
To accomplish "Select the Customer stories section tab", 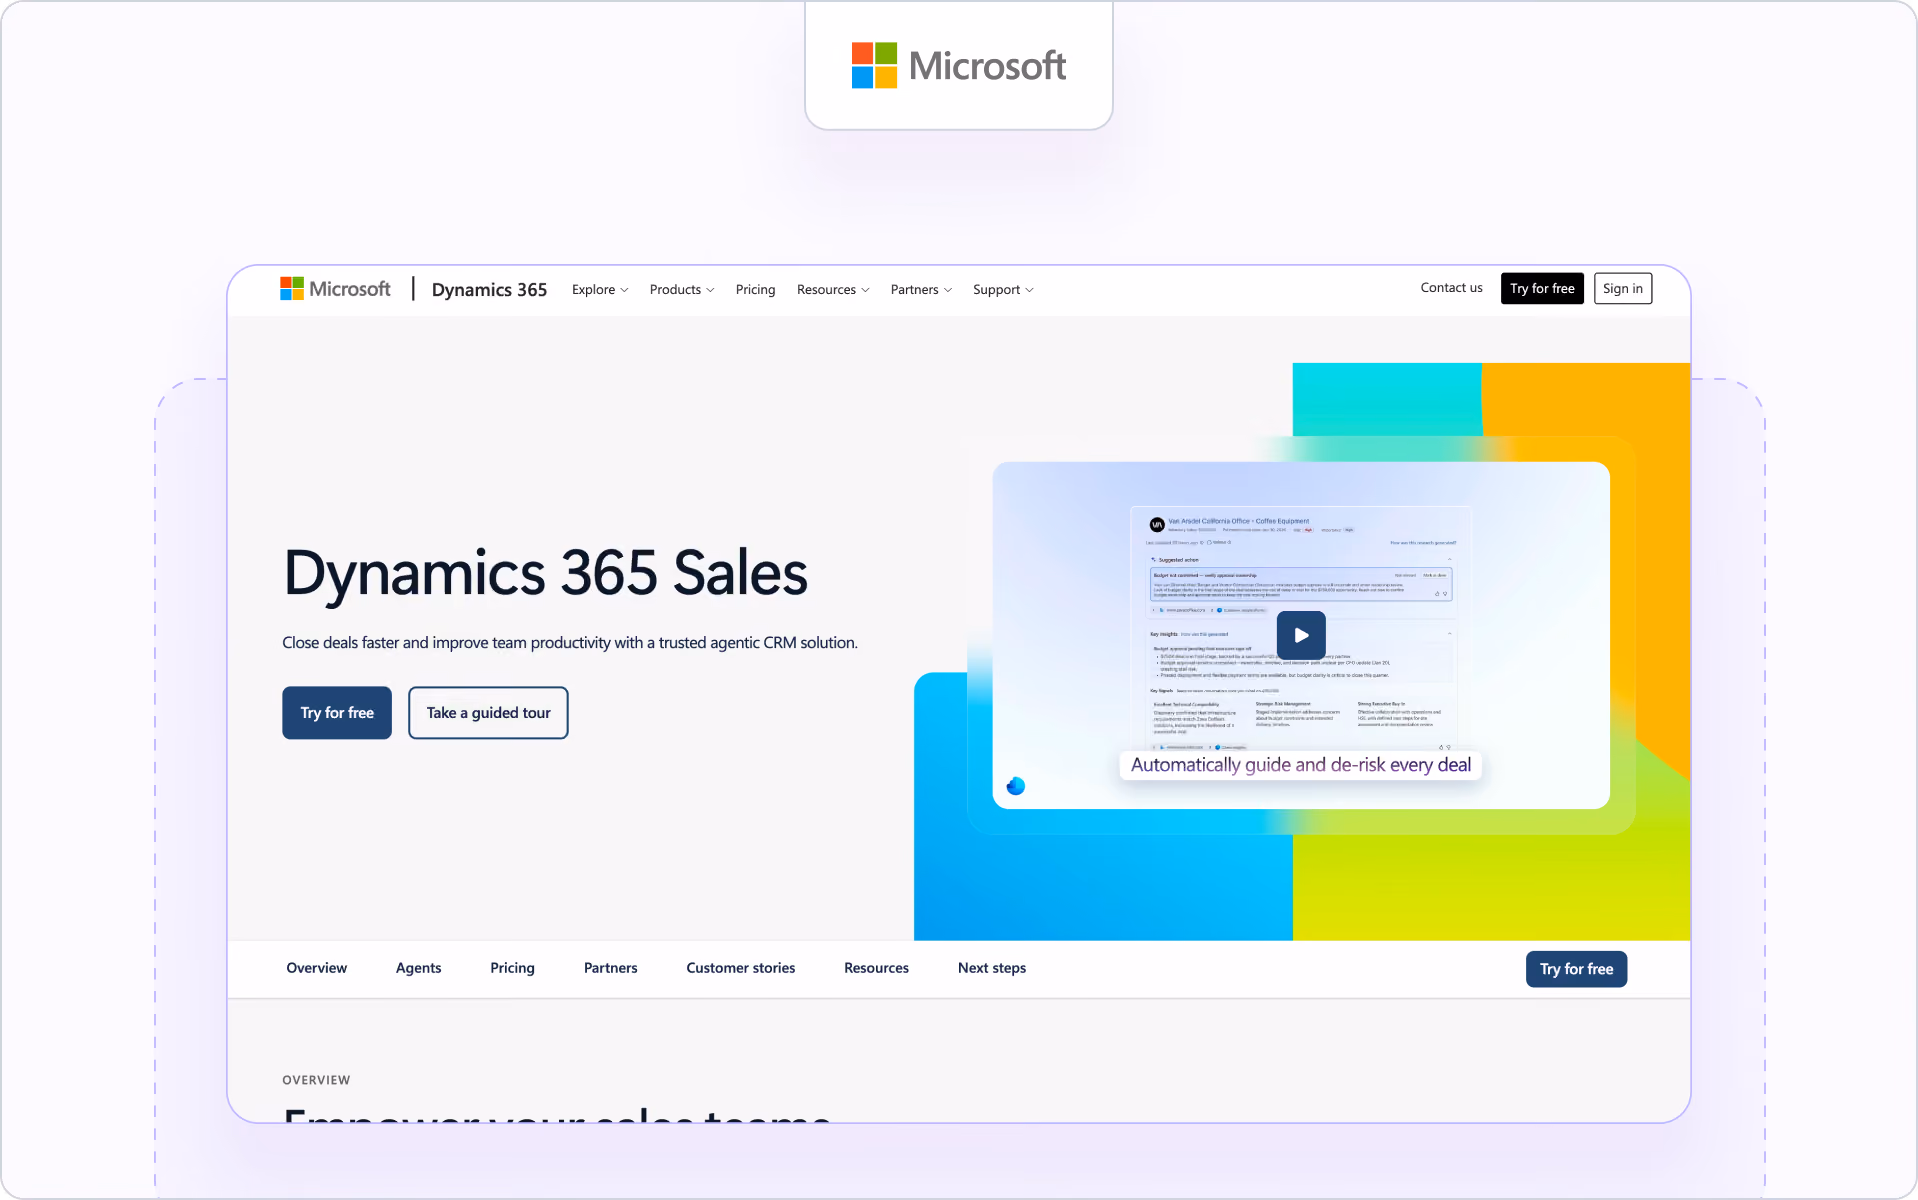I will pos(740,968).
